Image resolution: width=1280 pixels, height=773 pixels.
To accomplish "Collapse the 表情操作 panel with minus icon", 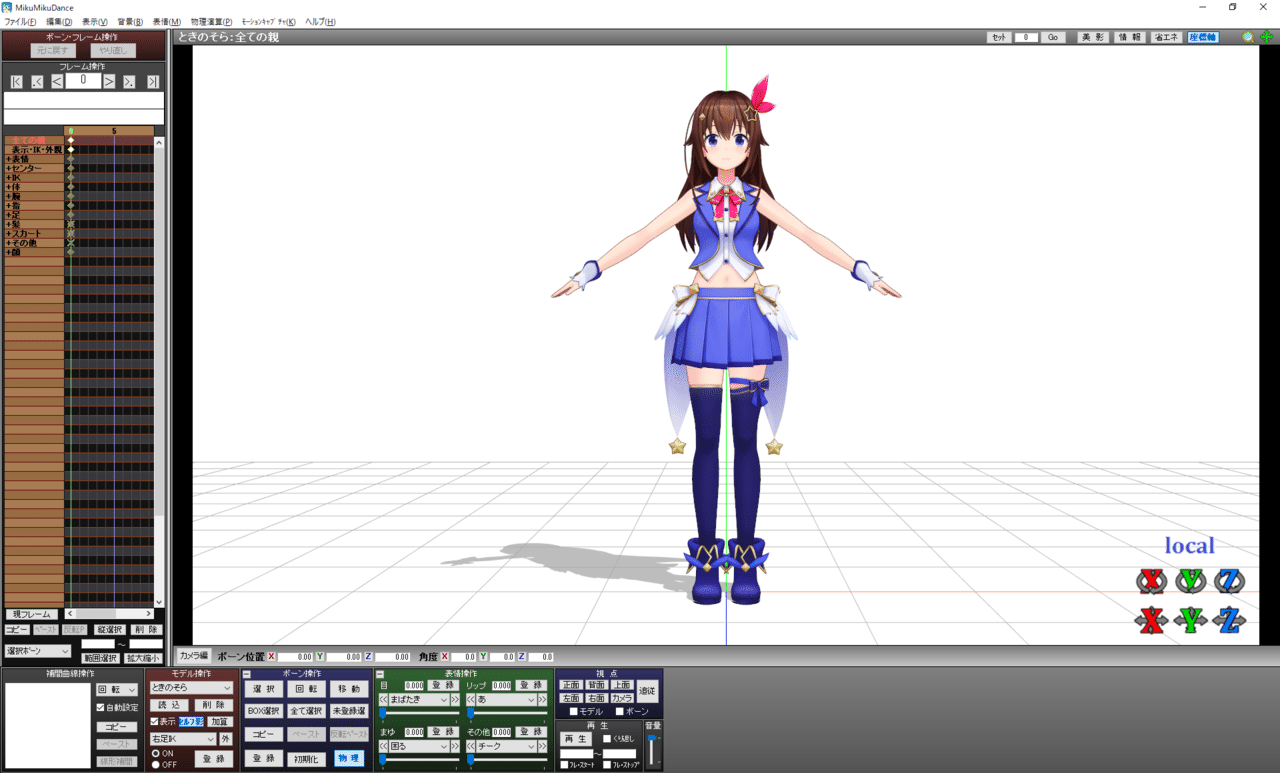I will coord(380,674).
